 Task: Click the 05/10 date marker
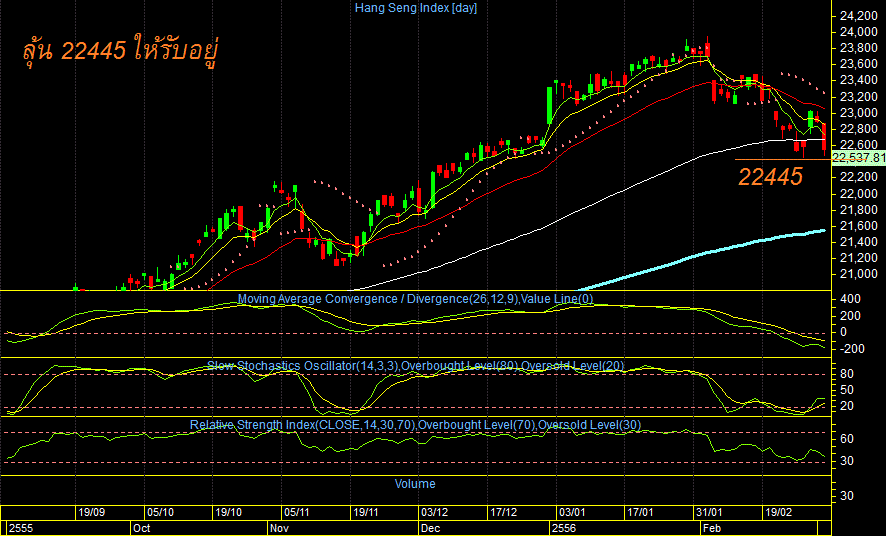click(160, 512)
